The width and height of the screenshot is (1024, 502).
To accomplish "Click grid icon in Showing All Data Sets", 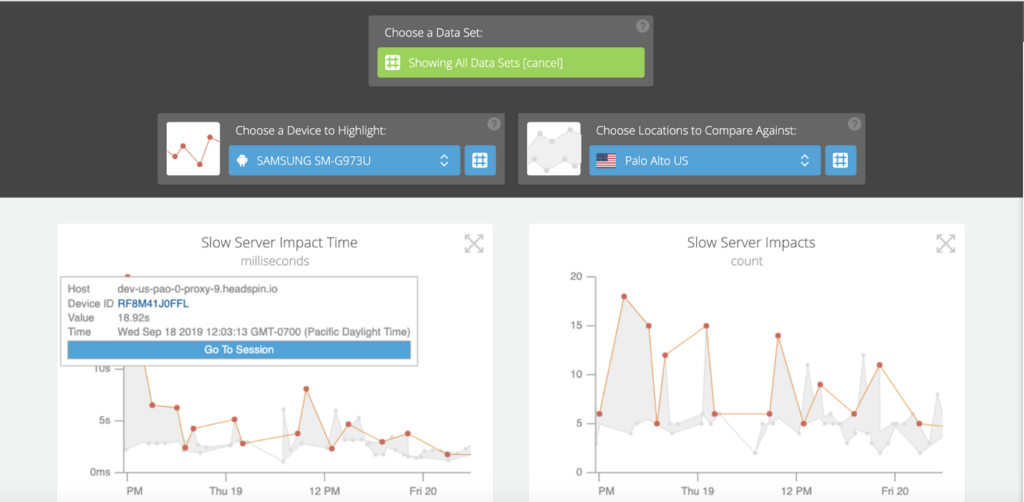I will [392, 63].
